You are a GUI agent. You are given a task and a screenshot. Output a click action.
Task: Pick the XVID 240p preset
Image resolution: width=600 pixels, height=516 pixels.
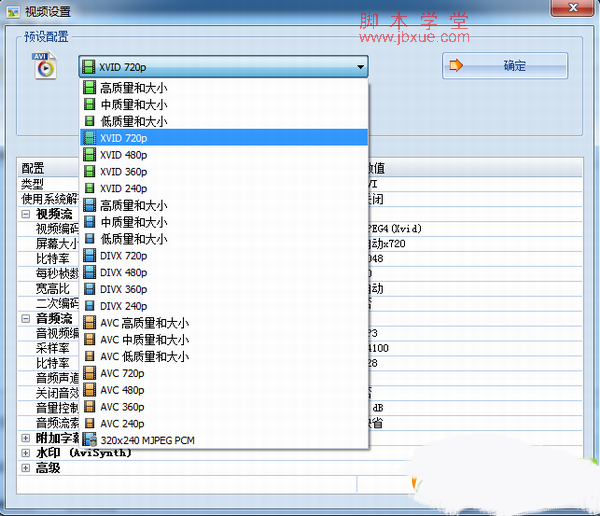pos(224,188)
